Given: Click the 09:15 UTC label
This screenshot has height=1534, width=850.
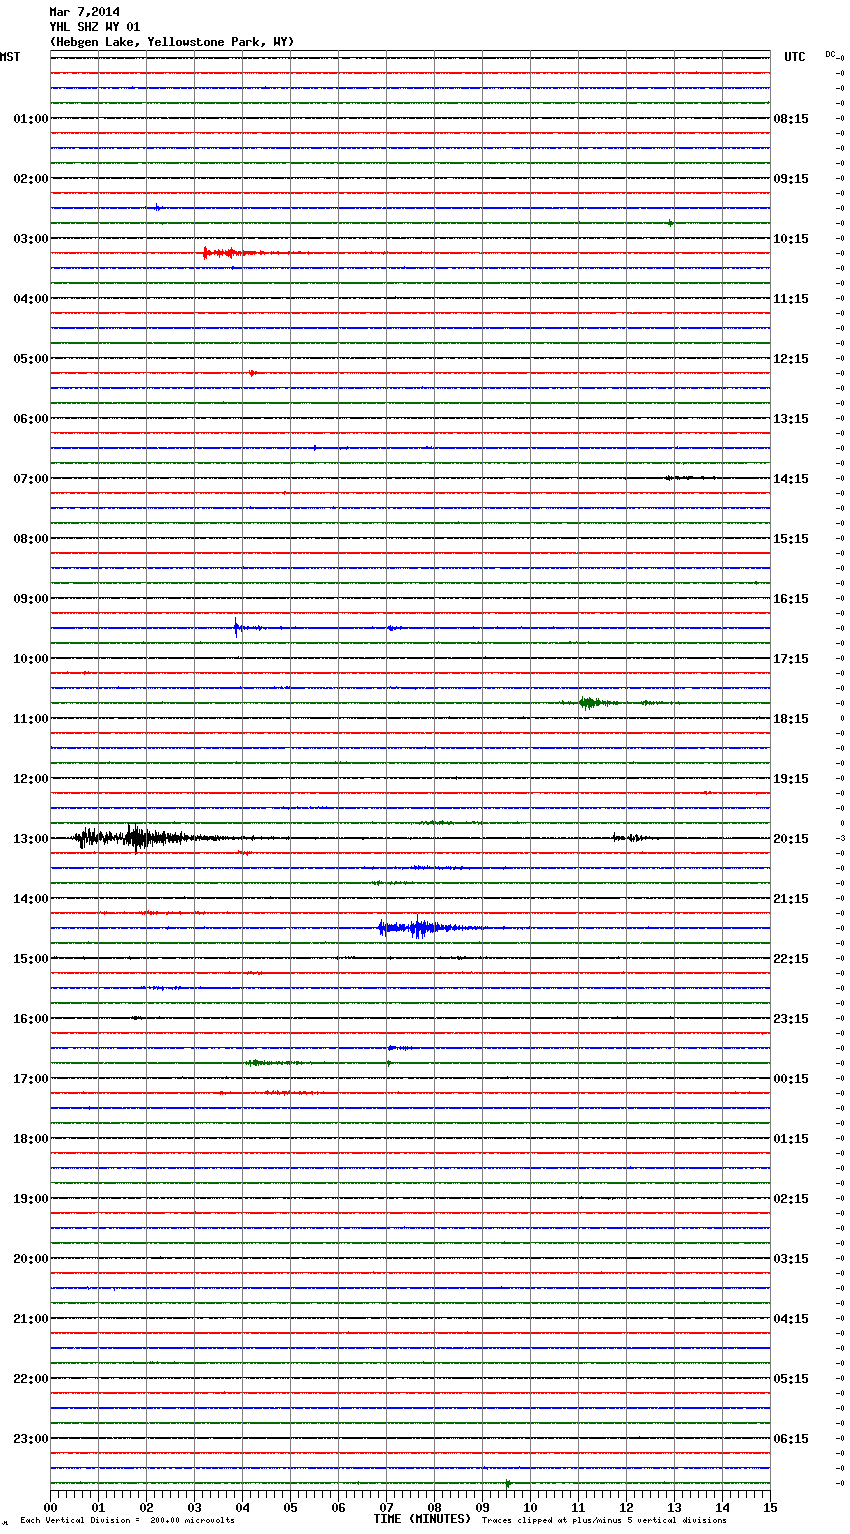Looking at the screenshot, I should [x=791, y=179].
